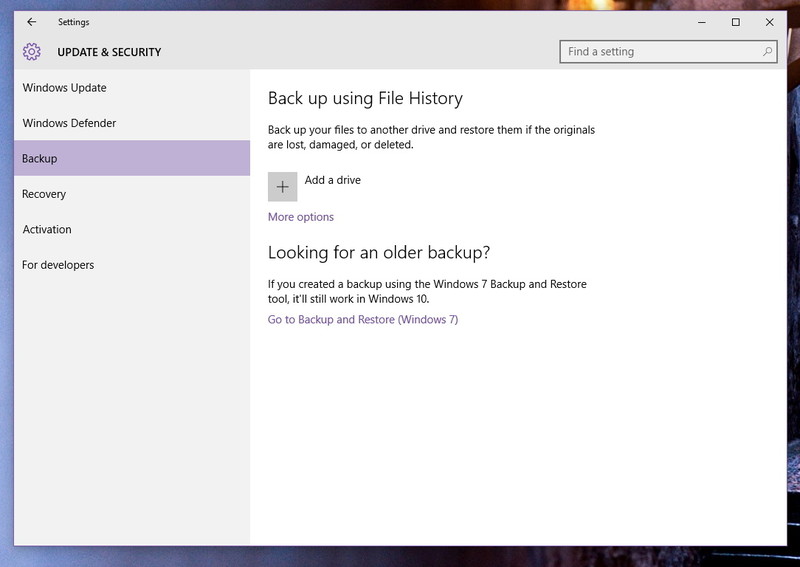The height and width of the screenshot is (567, 800).
Task: Click the Update & Security gear icon
Action: coord(32,52)
